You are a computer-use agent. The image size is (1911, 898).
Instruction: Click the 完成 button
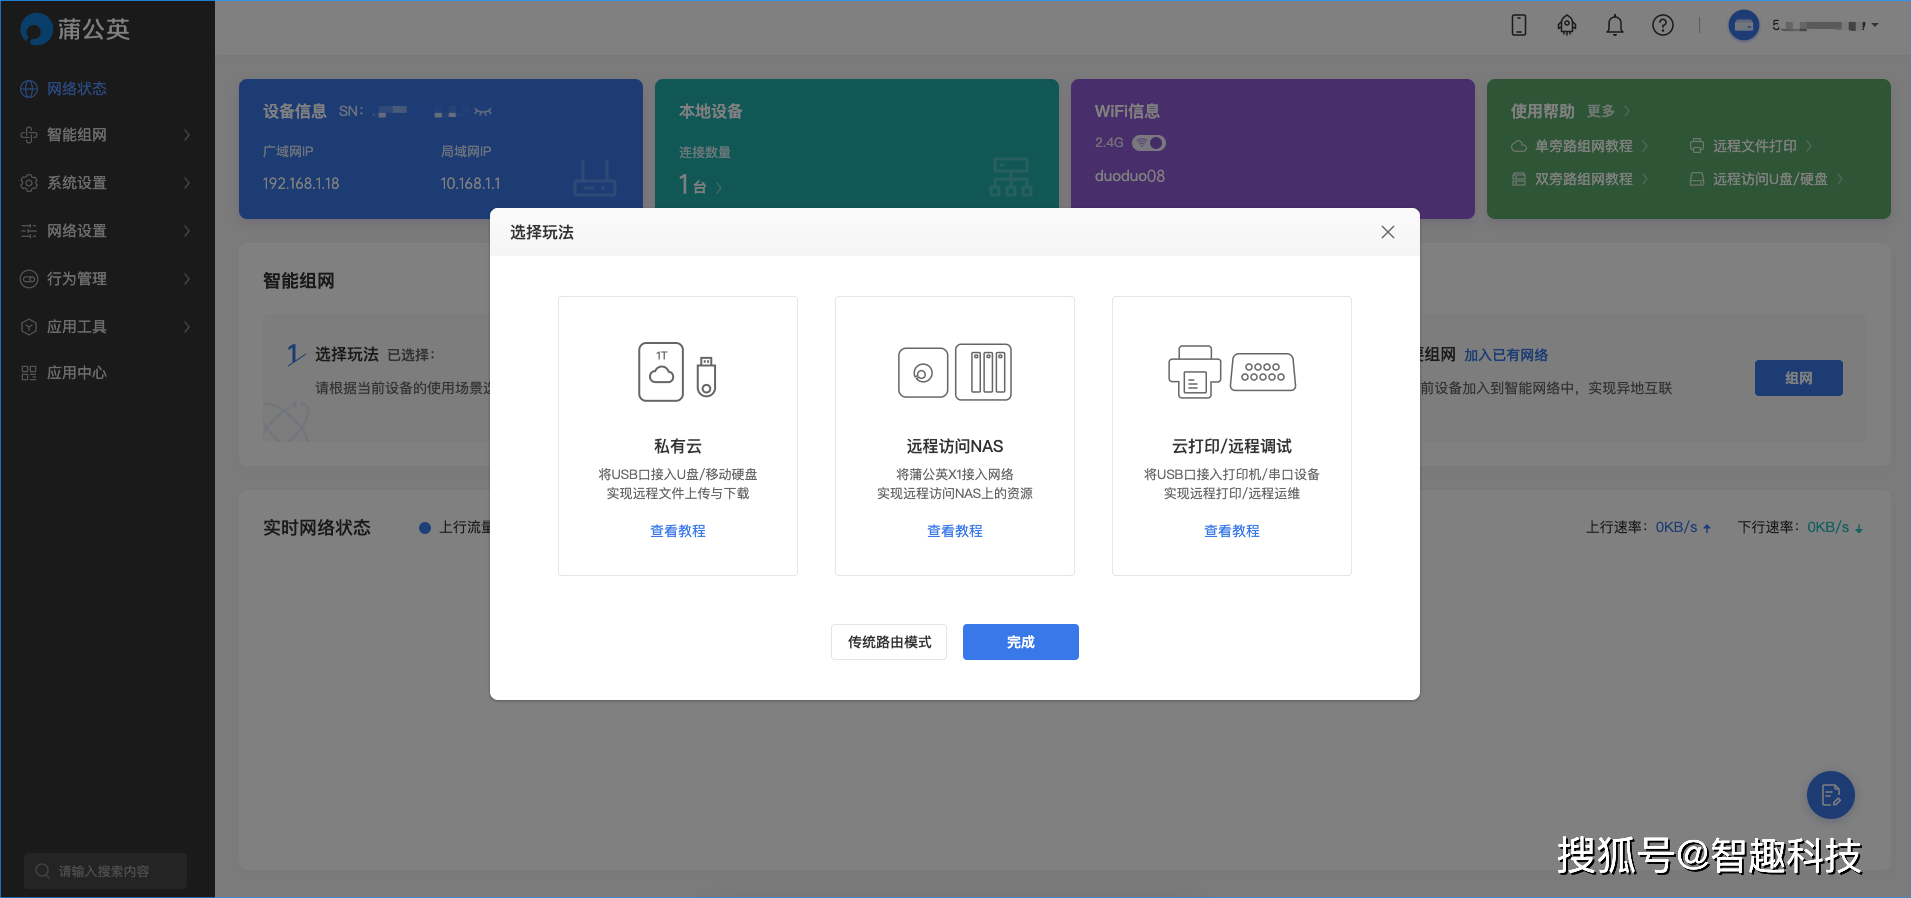click(1021, 642)
